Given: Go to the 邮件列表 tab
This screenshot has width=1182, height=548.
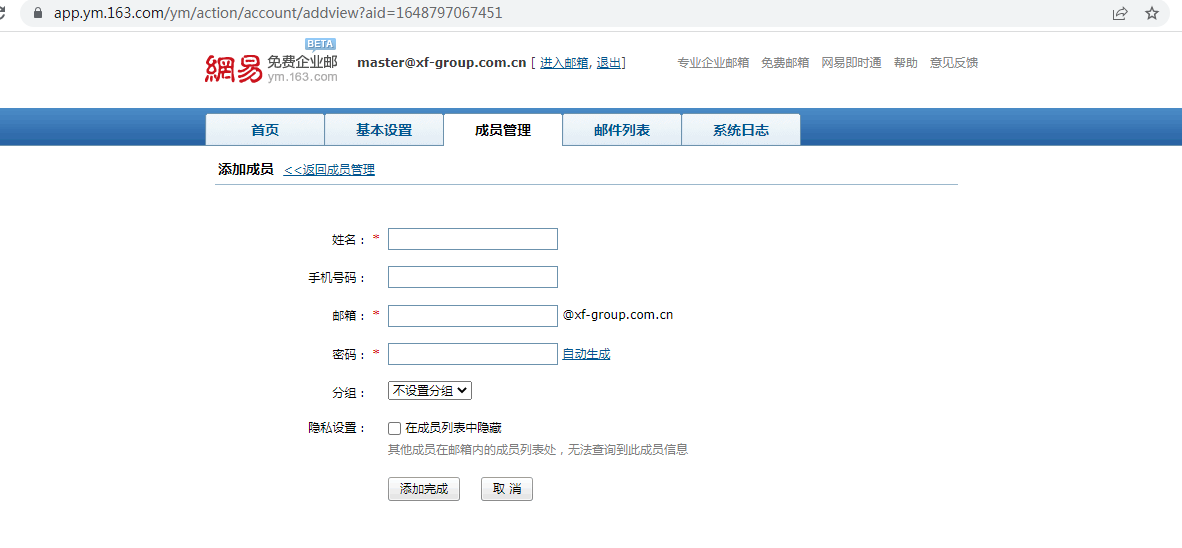Looking at the screenshot, I should coord(622,130).
